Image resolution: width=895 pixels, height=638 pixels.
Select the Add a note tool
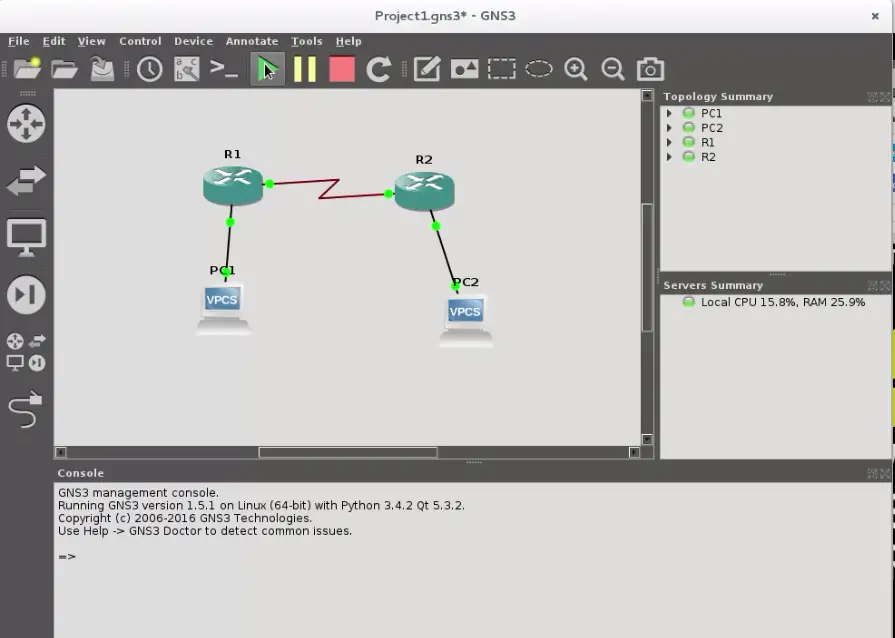click(427, 69)
